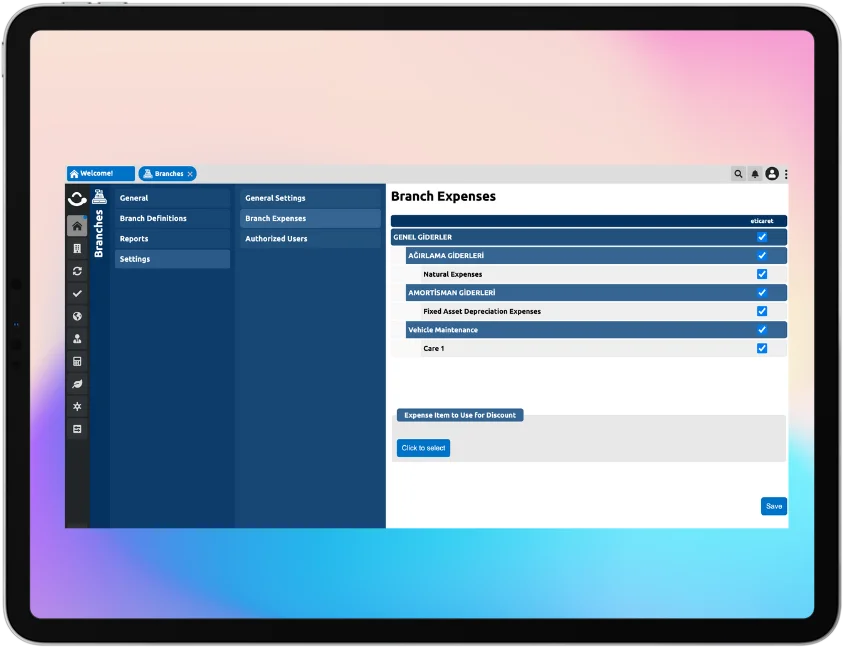Open notifications bell icon

click(755, 174)
